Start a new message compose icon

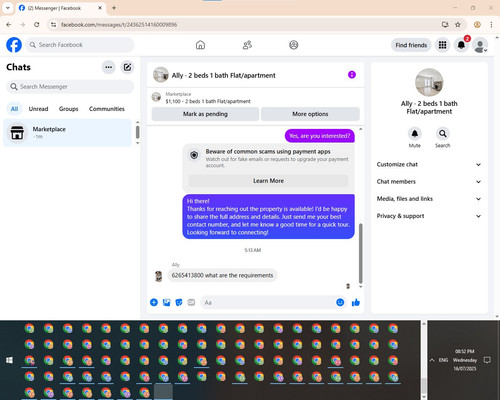point(127,67)
